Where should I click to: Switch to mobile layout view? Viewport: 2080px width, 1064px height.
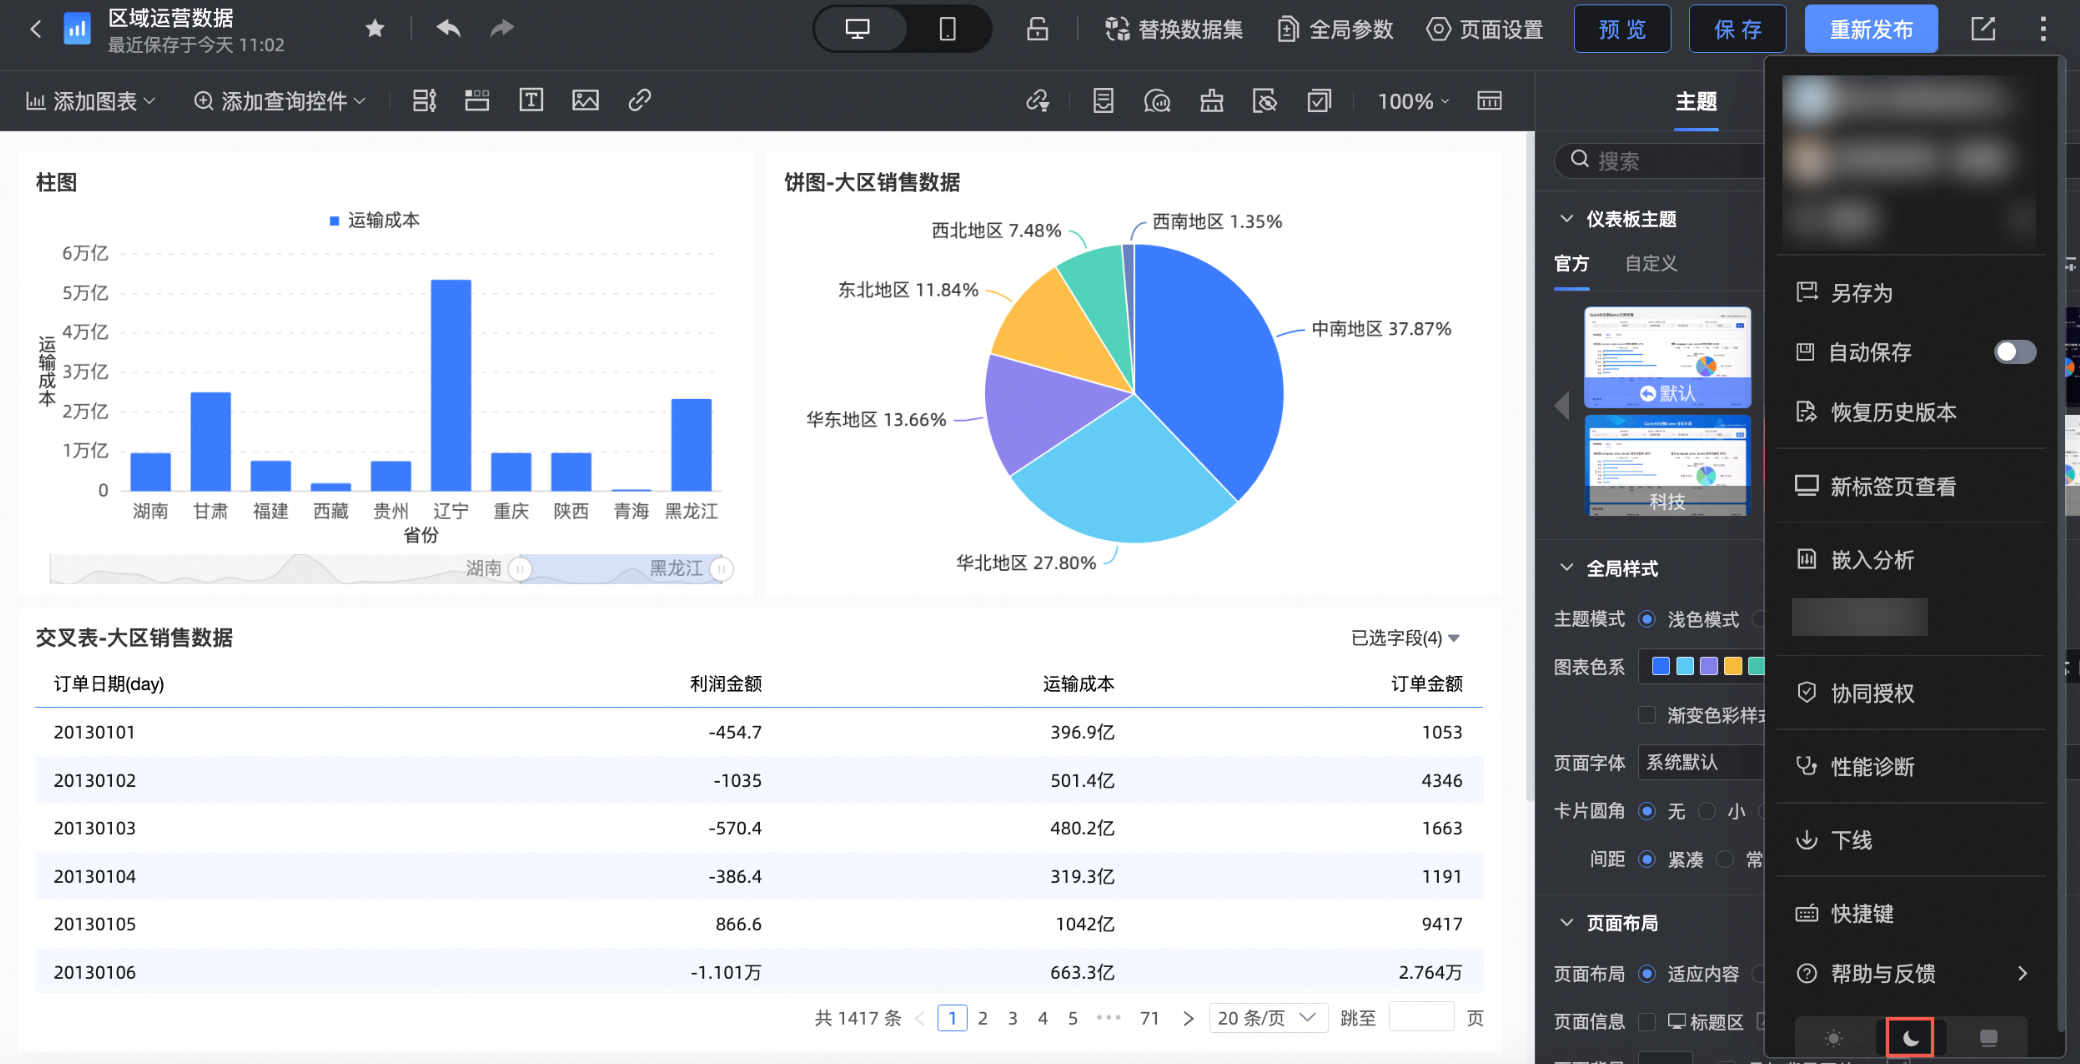coord(947,29)
